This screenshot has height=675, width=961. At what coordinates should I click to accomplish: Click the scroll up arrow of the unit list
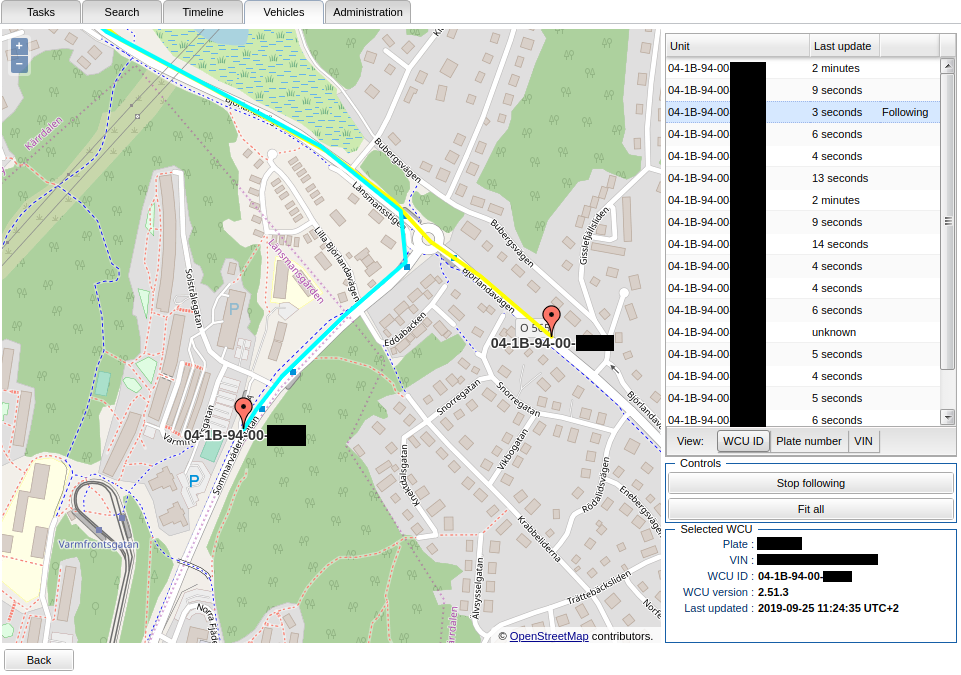[948, 66]
